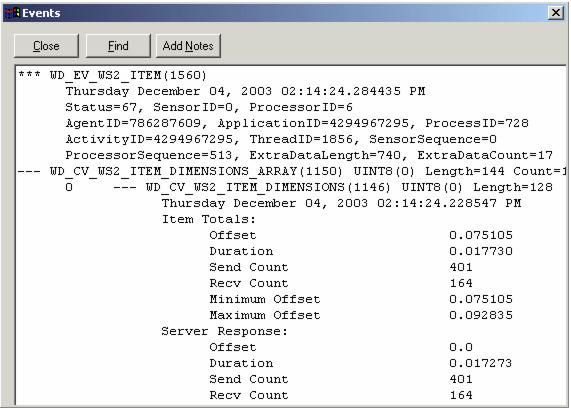Click the Close button
The height and width of the screenshot is (408, 571).
(46, 46)
